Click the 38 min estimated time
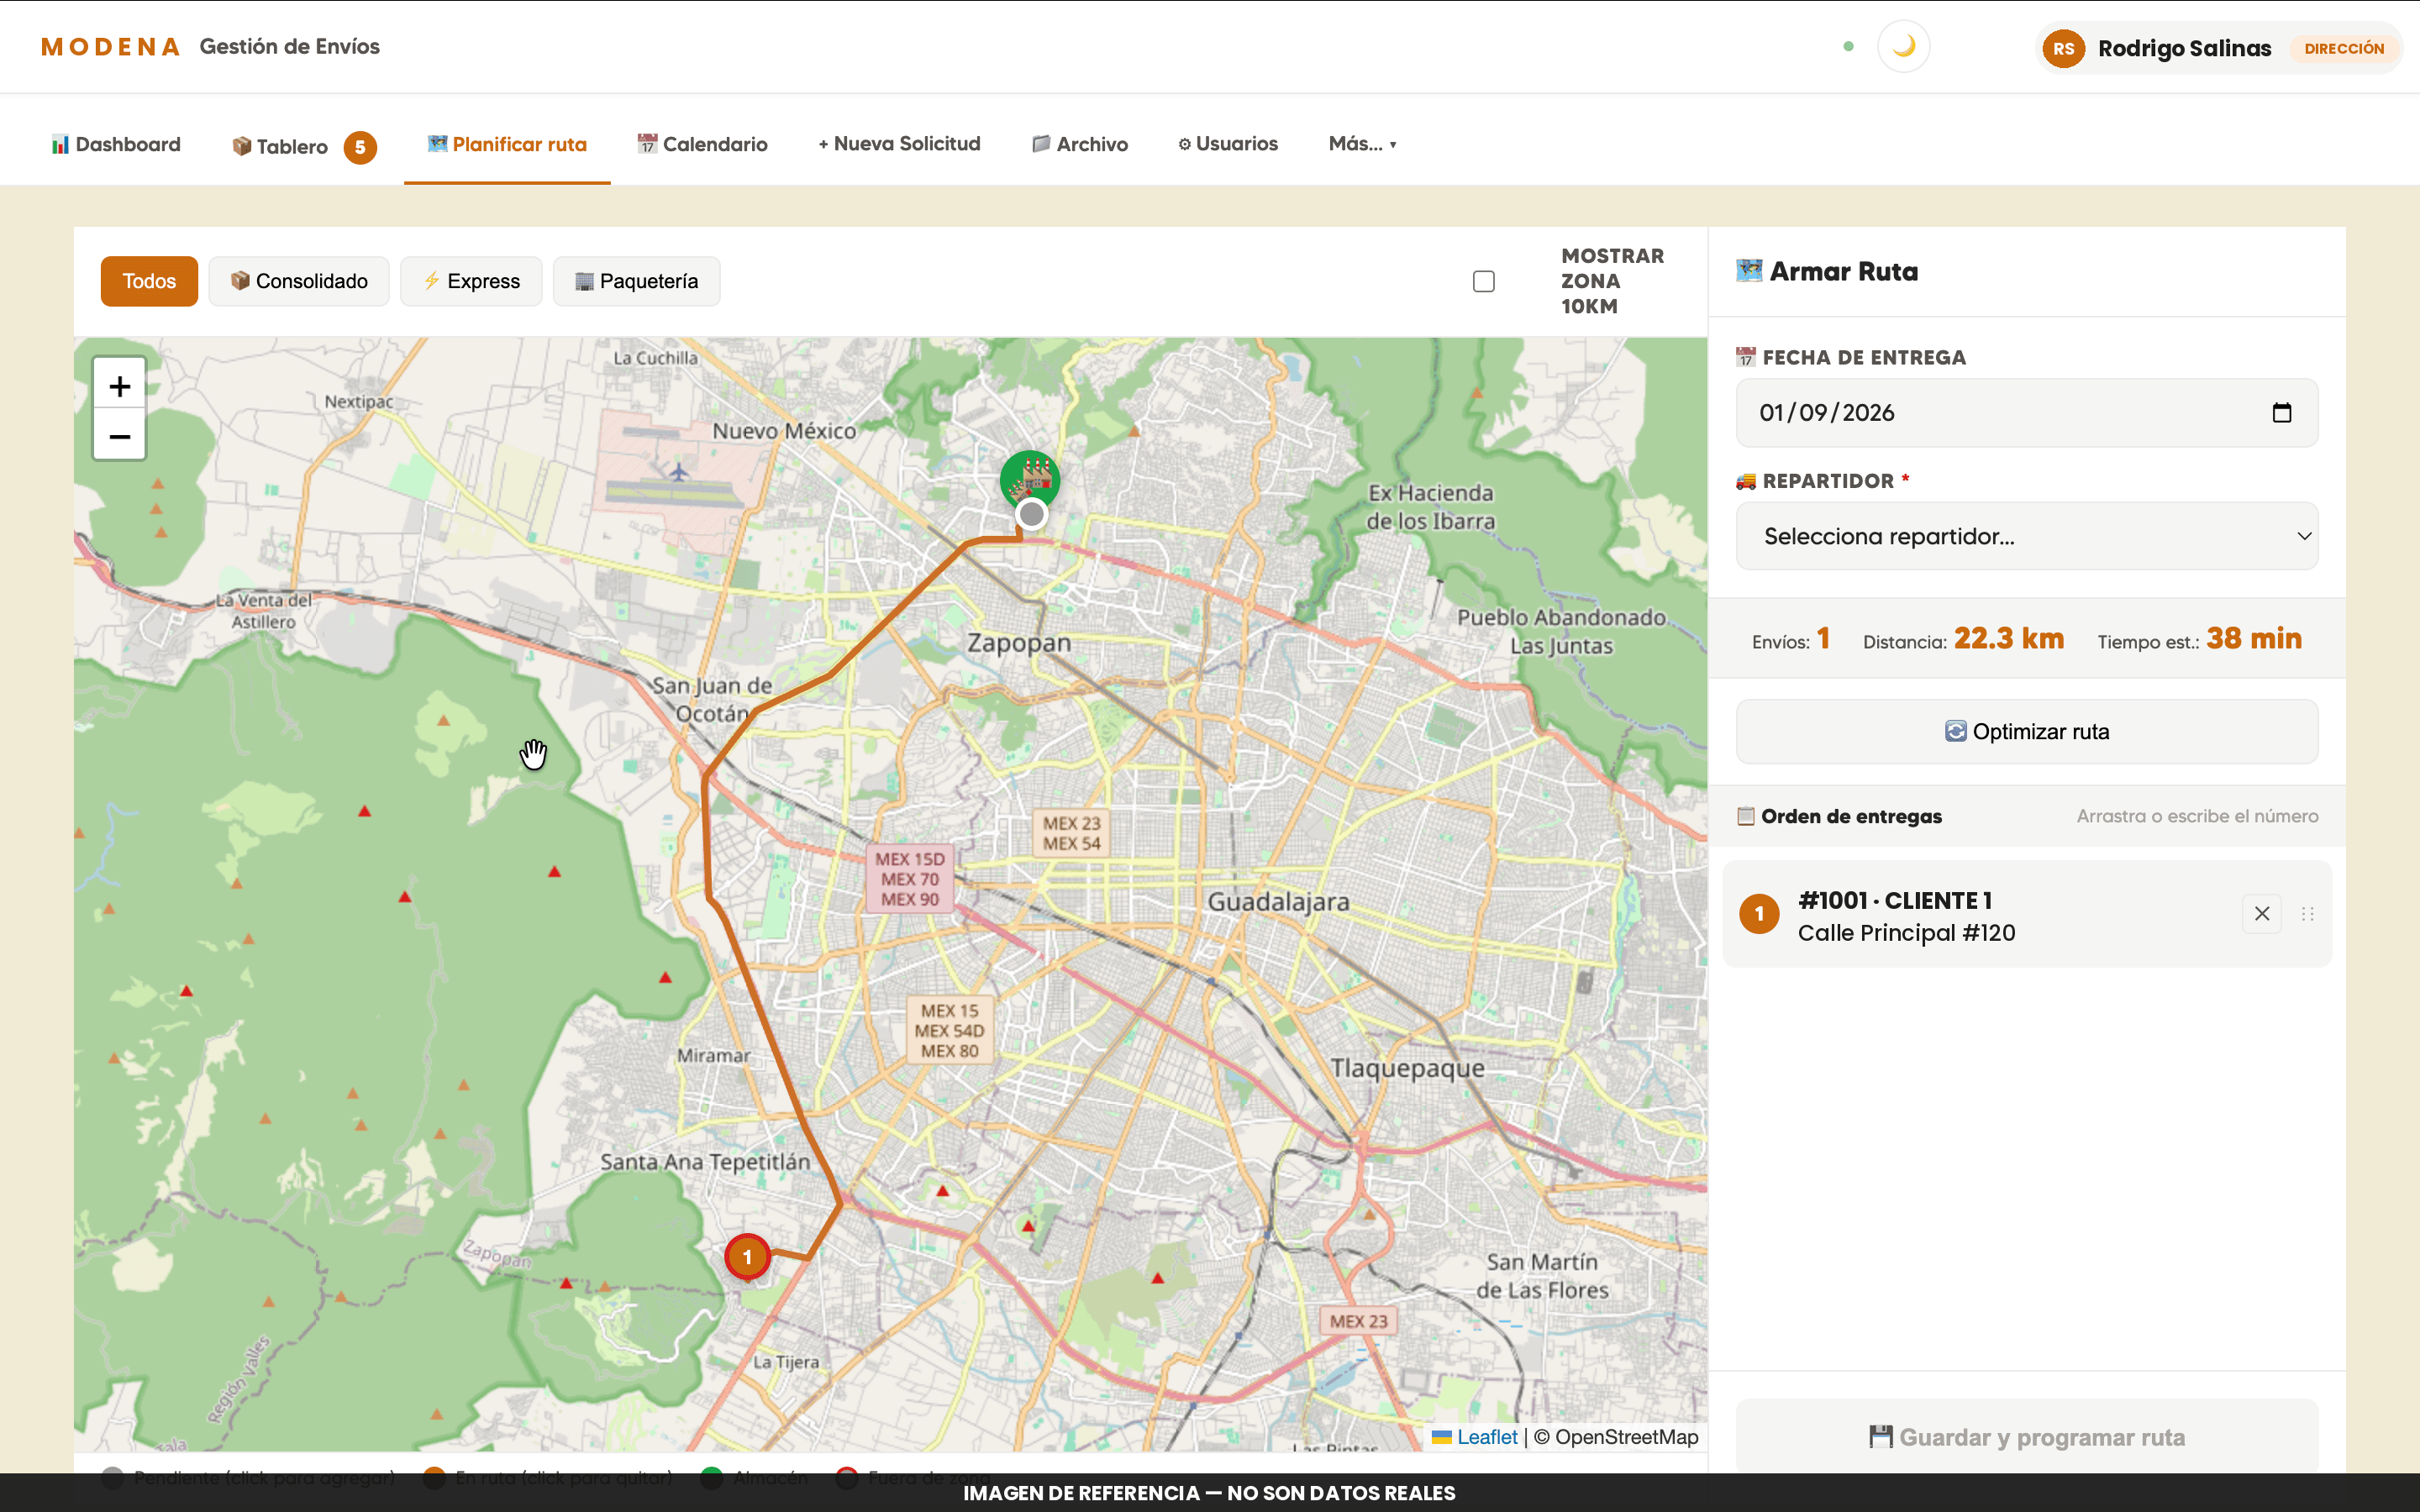 [2254, 639]
